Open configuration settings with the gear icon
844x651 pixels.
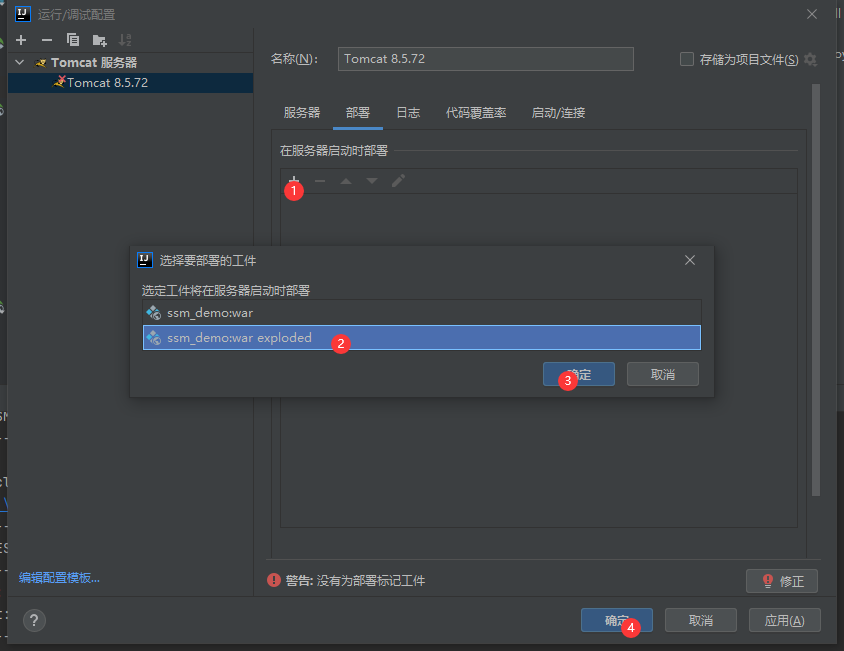point(810,59)
